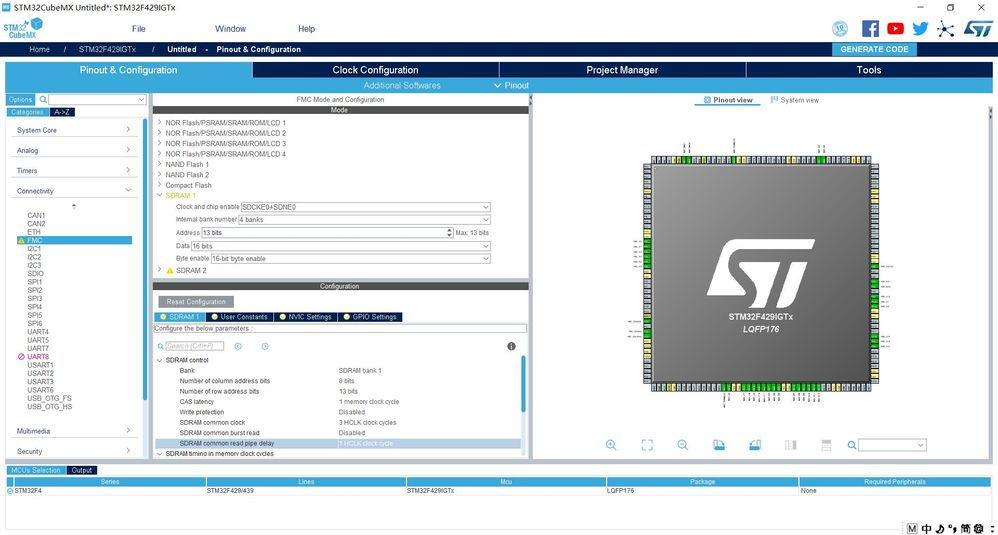Screen dimensions: 998x535
Task: Open the GPIO Settings tab
Action: (x=370, y=317)
